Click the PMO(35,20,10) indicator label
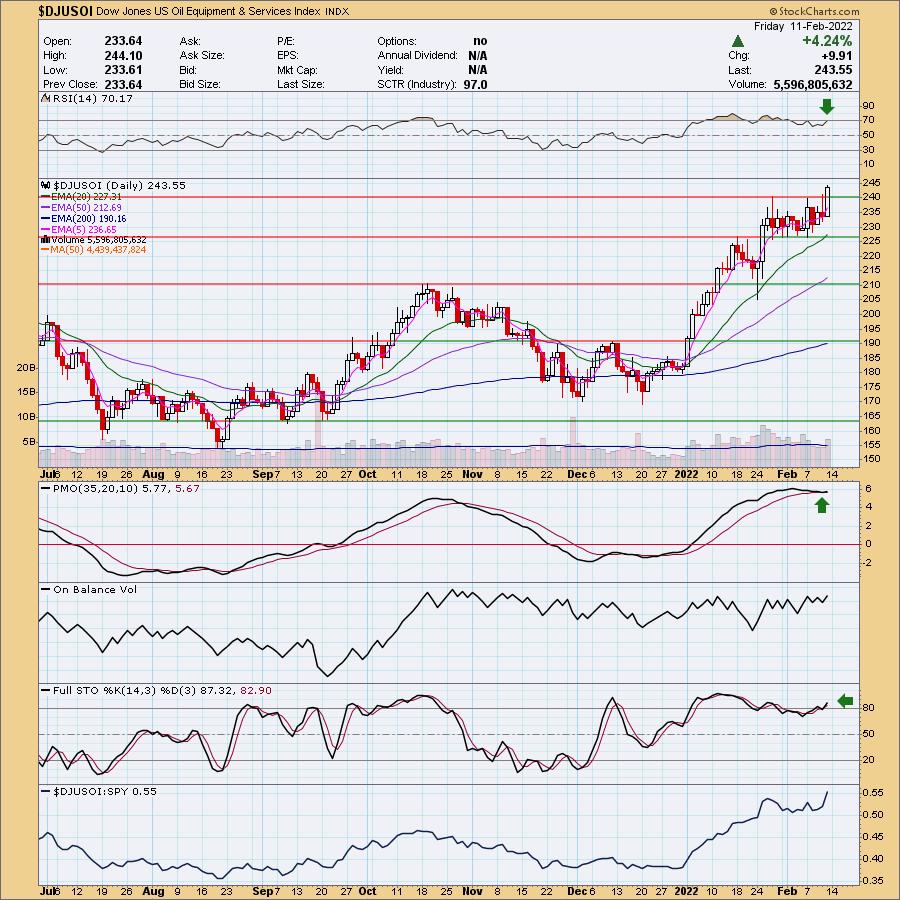Screen dimensions: 900x900 coord(119,488)
